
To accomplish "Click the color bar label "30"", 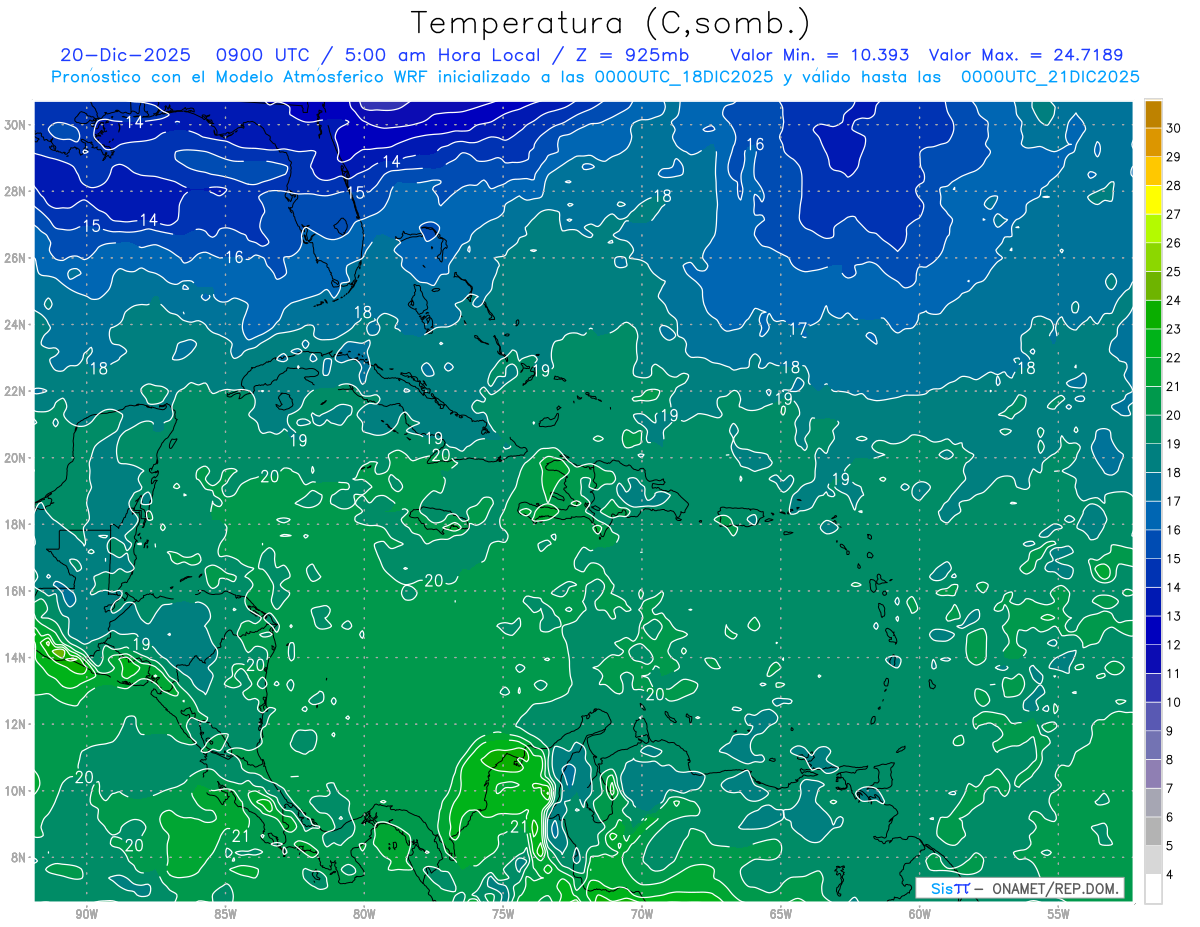I will tap(1173, 128).
